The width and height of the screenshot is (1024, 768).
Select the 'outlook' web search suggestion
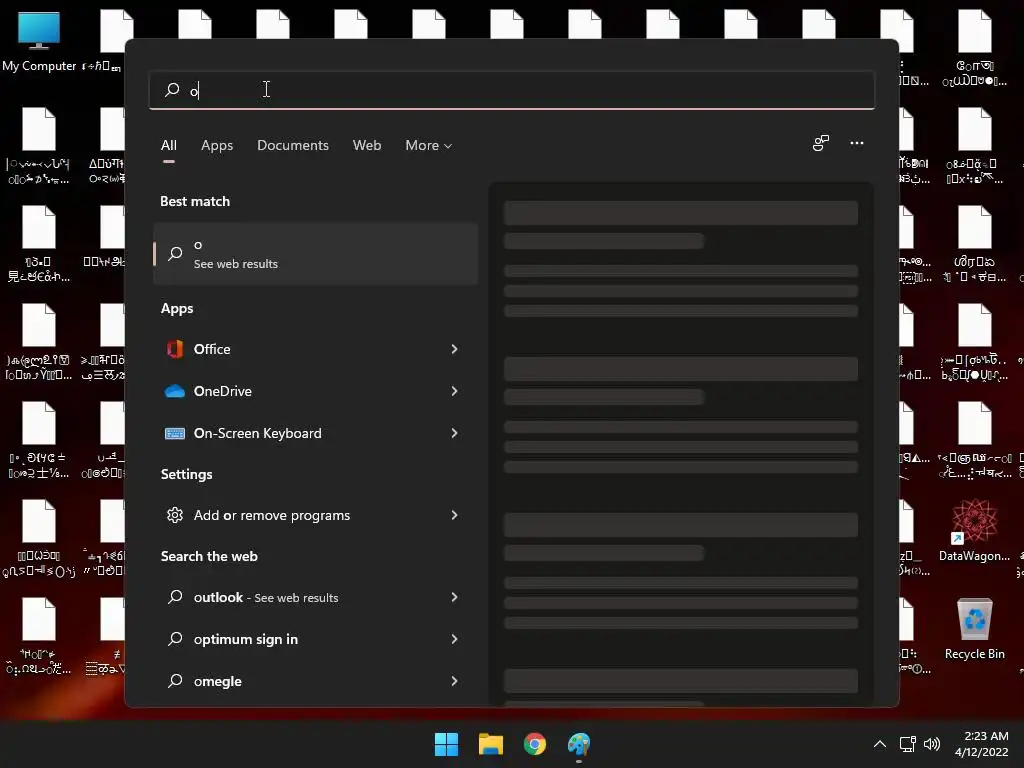[315, 597]
